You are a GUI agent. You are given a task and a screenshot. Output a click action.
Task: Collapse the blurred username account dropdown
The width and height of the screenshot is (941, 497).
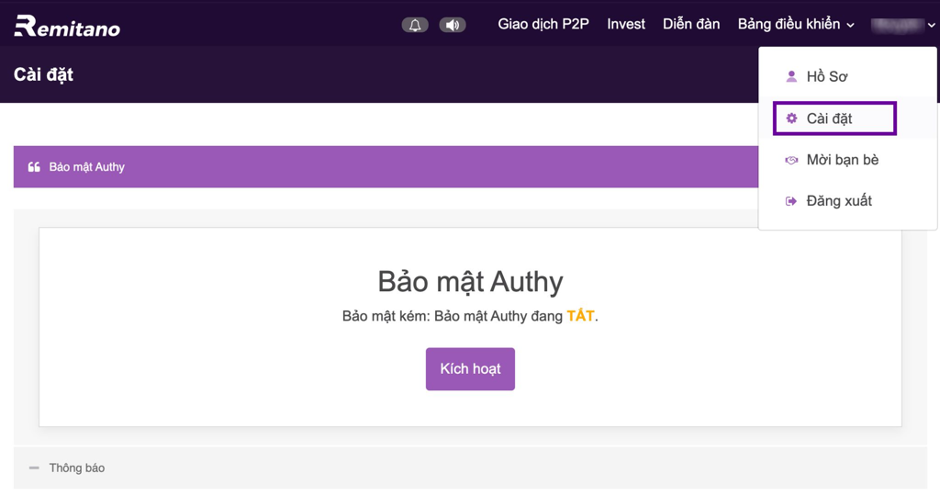[x=902, y=24]
